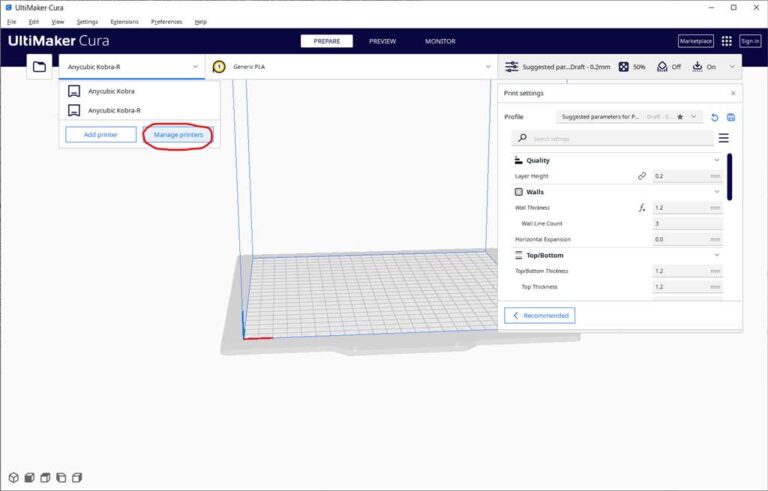Screen dimensions: 768x491
Task: Collapse the Quality section
Action: pos(717,160)
